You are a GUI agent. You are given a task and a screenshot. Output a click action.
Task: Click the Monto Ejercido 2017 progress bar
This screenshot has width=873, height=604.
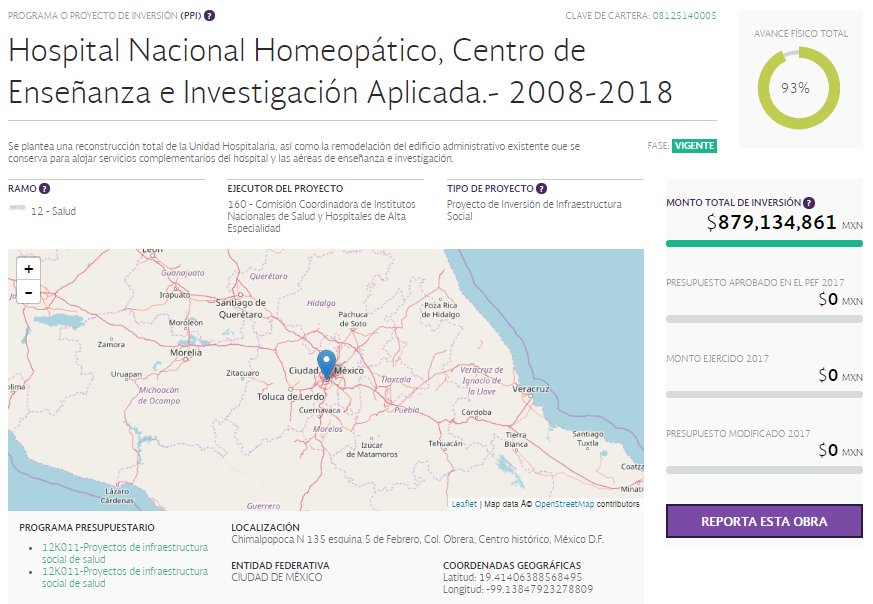click(x=764, y=395)
